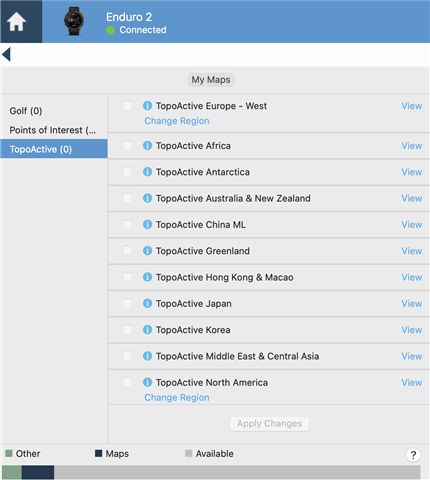Enable TopoActive China ML map checkbox
The width and height of the screenshot is (430, 480).
pyautogui.click(x=127, y=224)
